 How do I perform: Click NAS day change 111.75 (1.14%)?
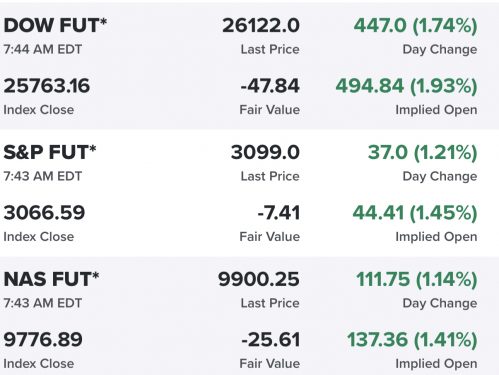coord(417,280)
